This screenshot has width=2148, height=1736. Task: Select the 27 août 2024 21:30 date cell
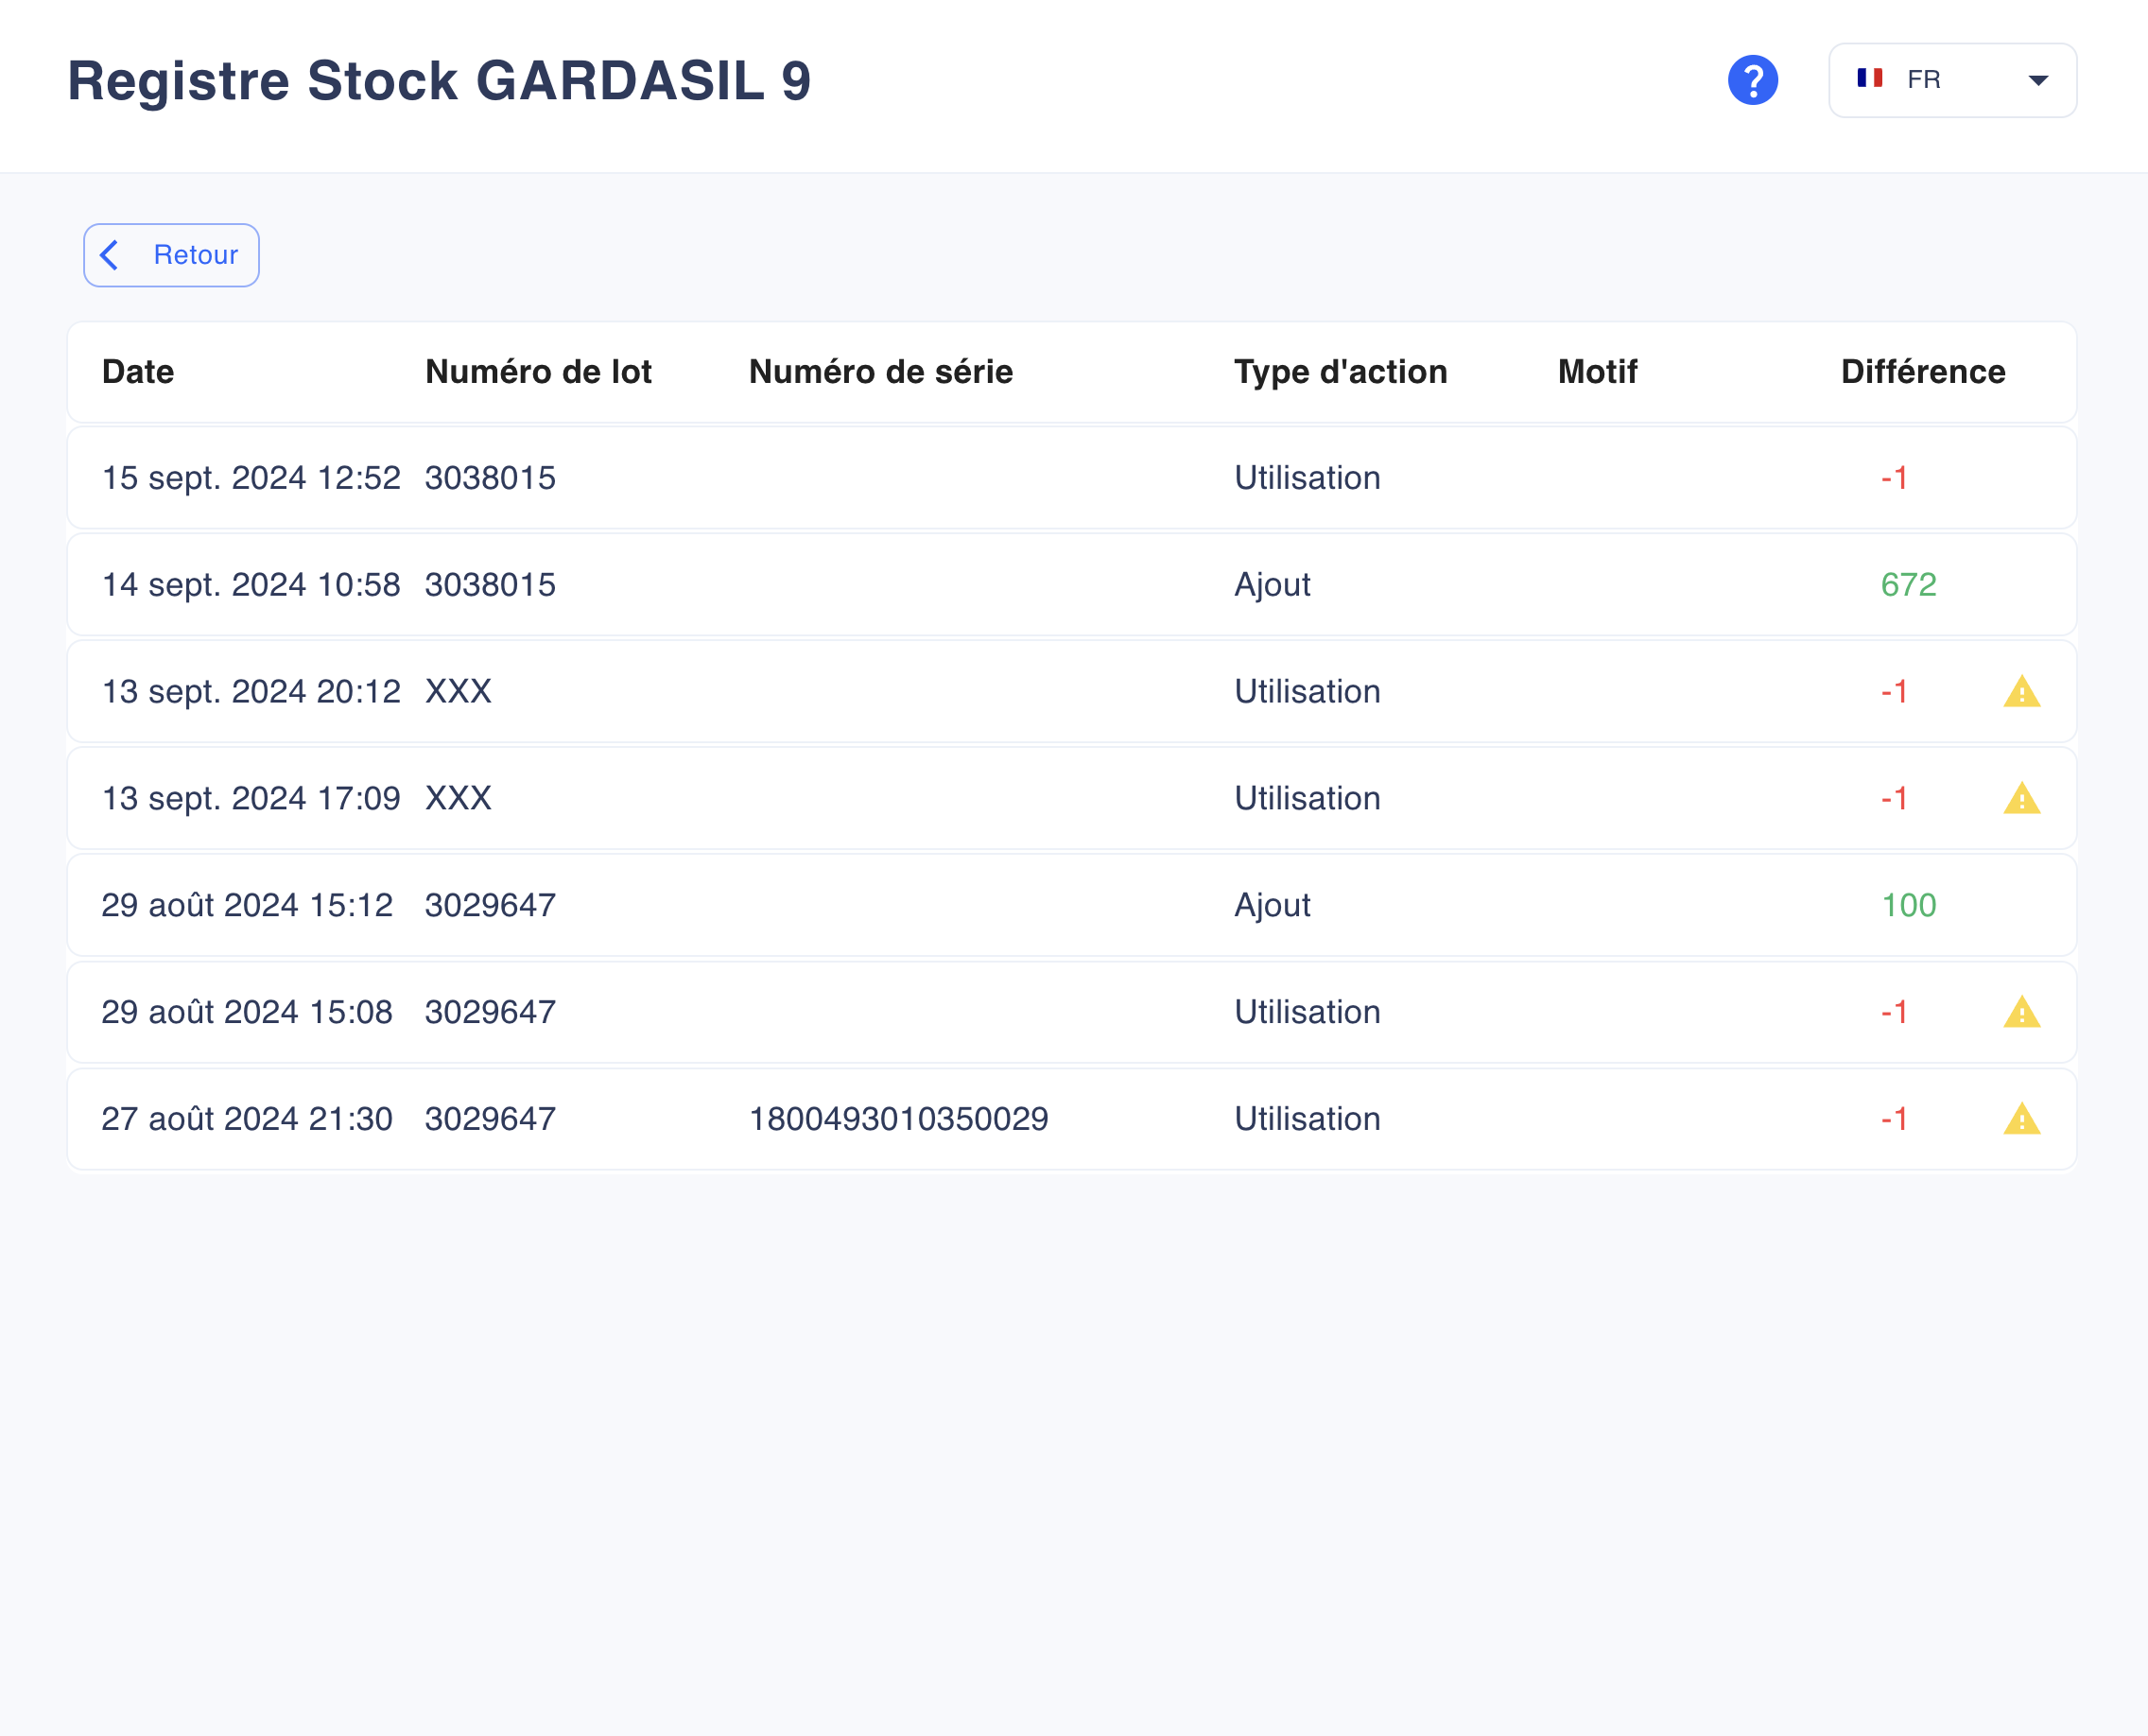coord(247,1119)
